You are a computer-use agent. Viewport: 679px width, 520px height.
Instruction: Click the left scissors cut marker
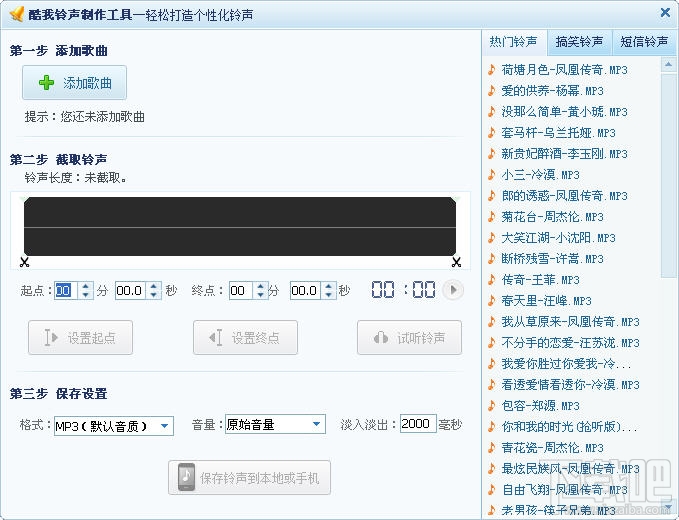tap(24, 262)
